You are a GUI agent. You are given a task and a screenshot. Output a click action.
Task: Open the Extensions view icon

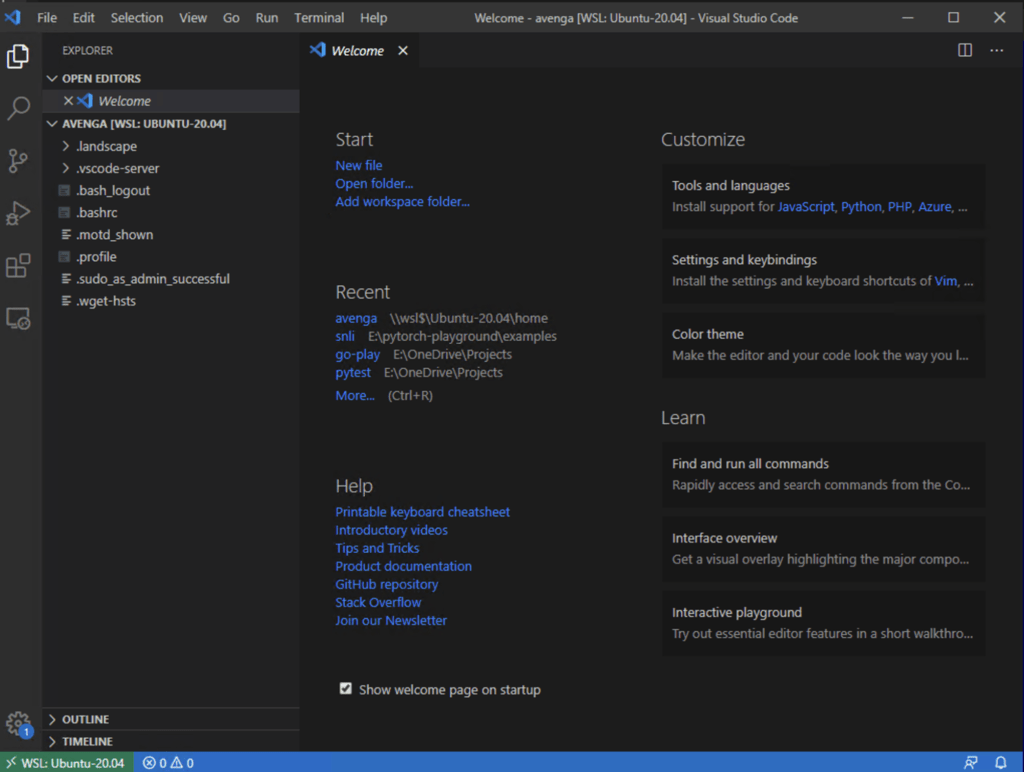point(18,265)
